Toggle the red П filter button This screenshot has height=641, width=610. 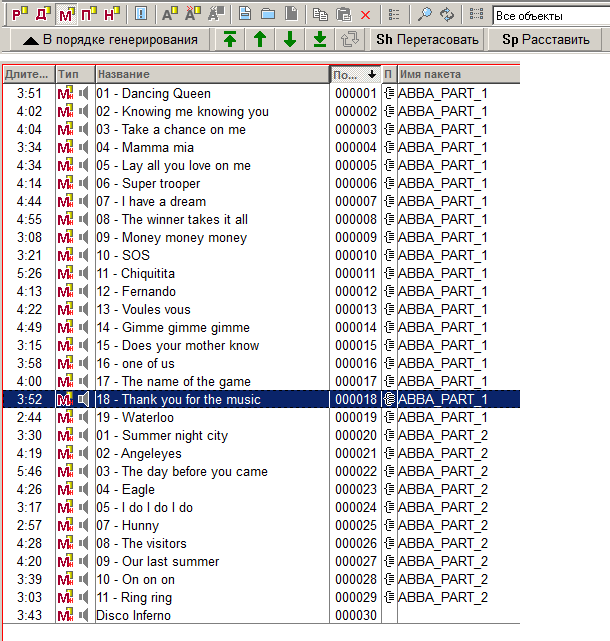89,15
